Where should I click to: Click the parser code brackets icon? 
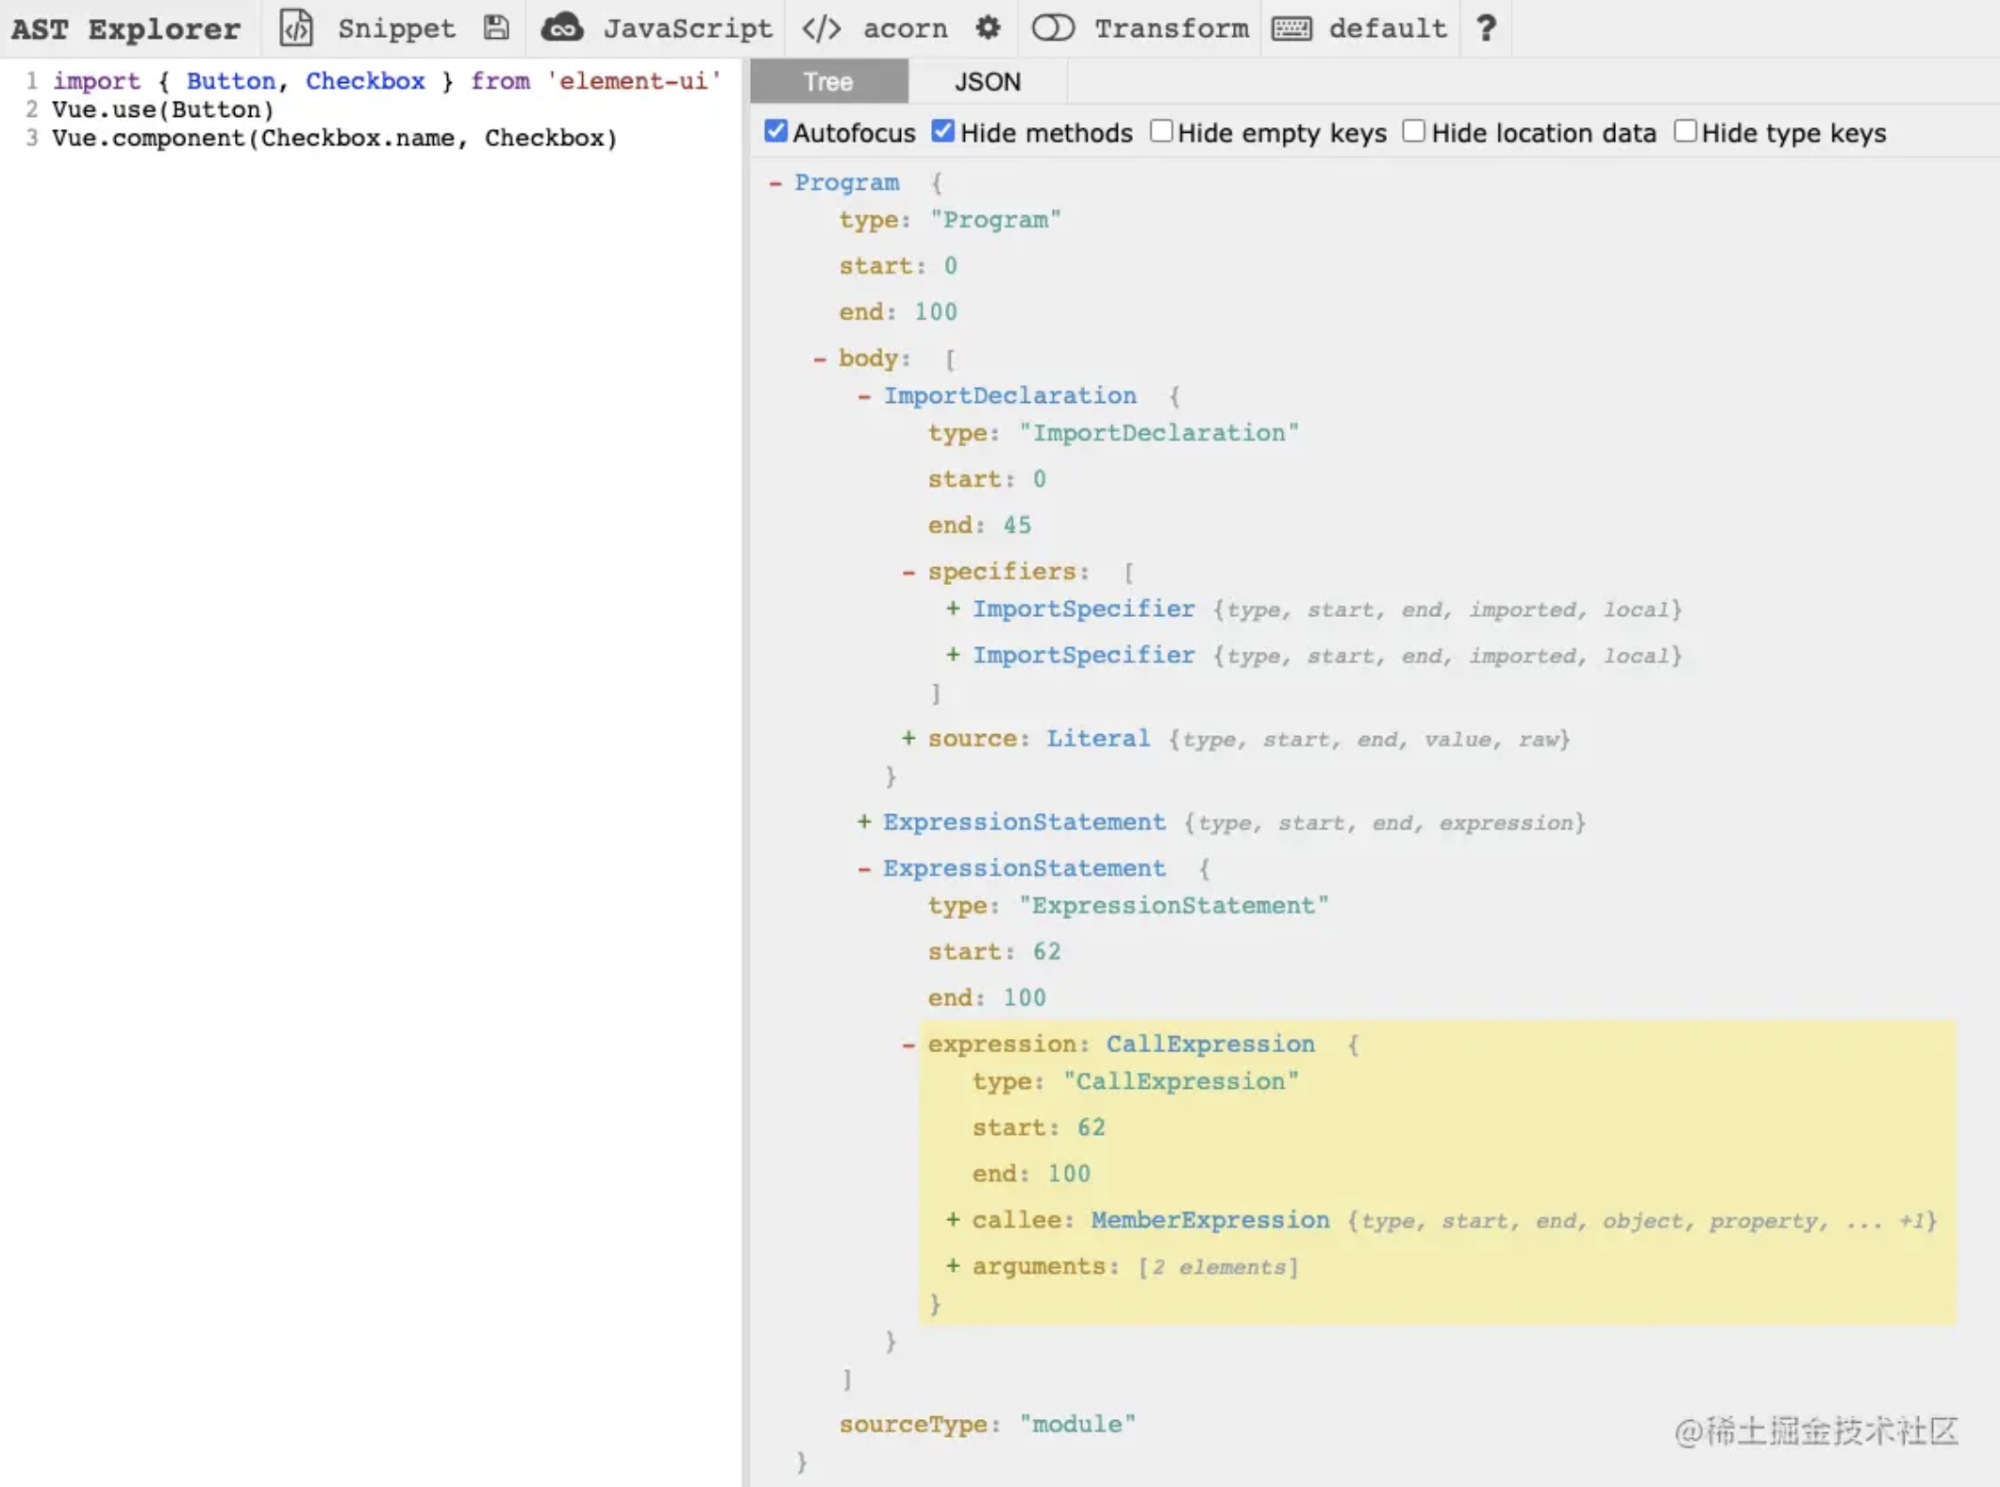822,28
